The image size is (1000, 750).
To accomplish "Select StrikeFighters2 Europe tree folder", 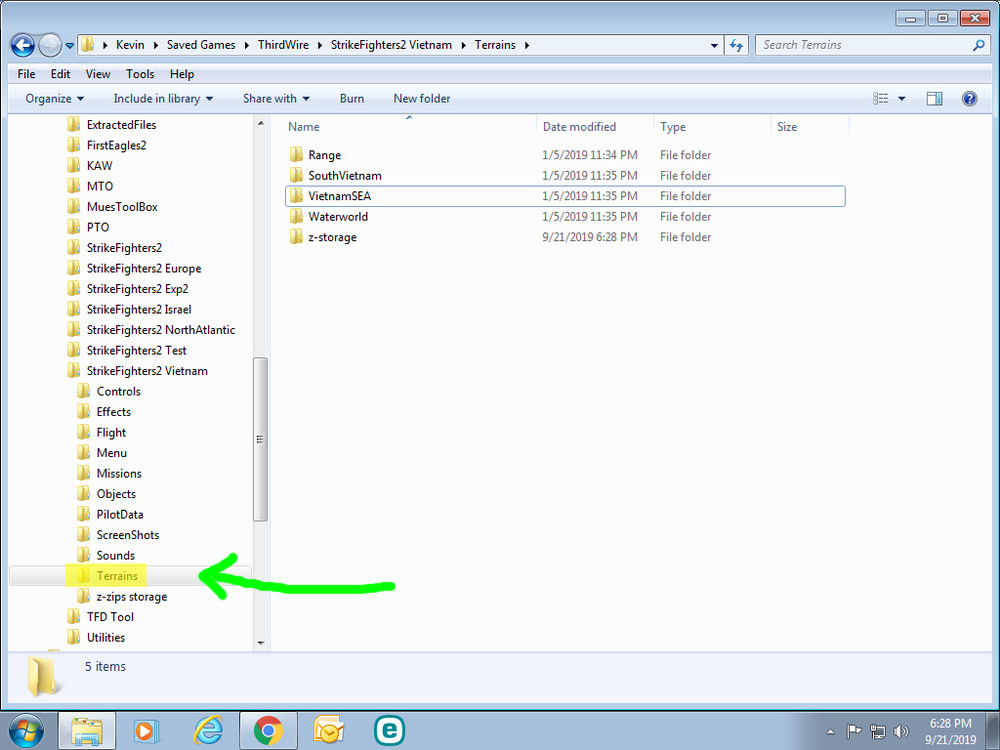I will tap(143, 268).
